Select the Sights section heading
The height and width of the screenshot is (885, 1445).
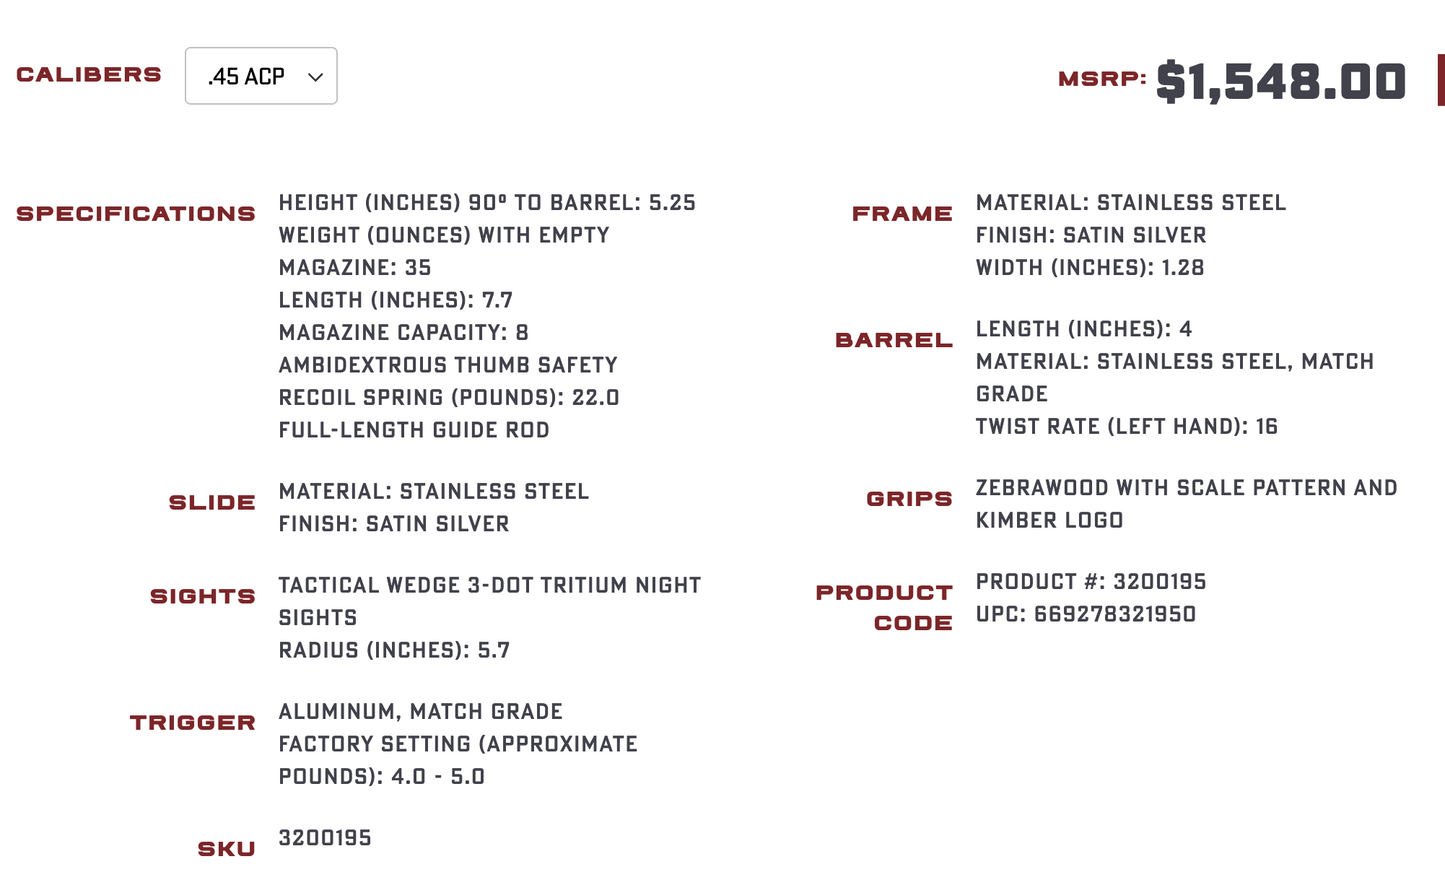click(203, 597)
